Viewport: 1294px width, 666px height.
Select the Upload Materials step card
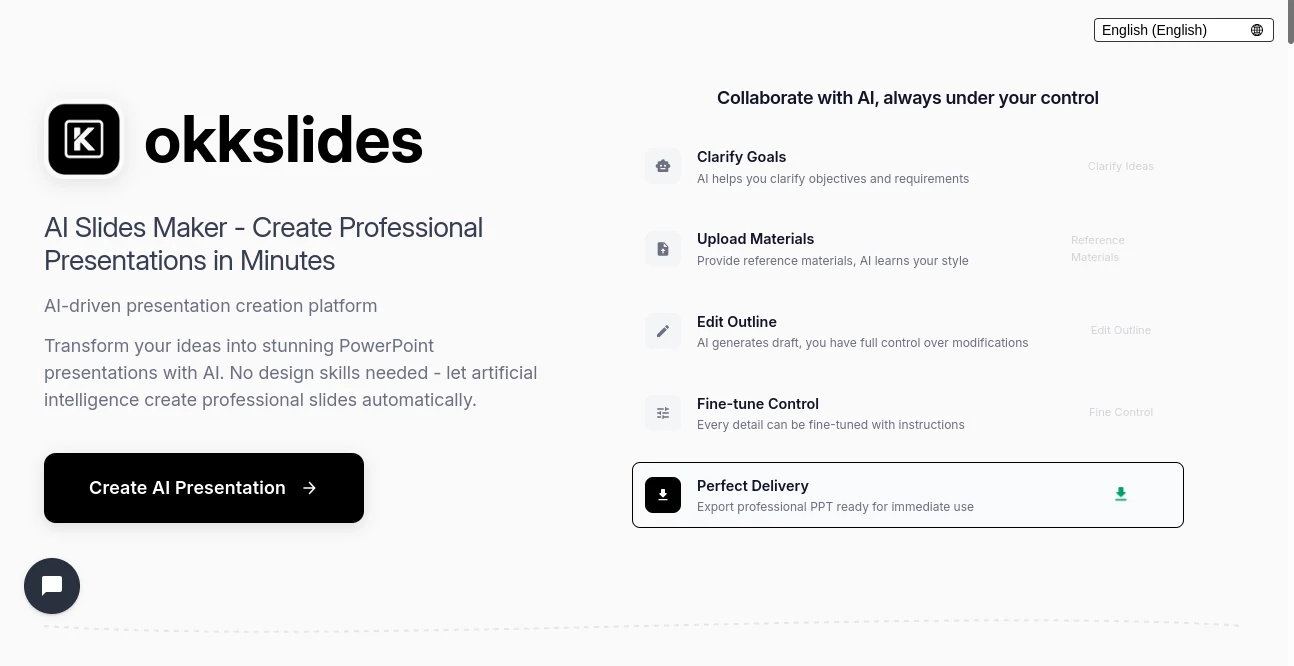(x=908, y=248)
